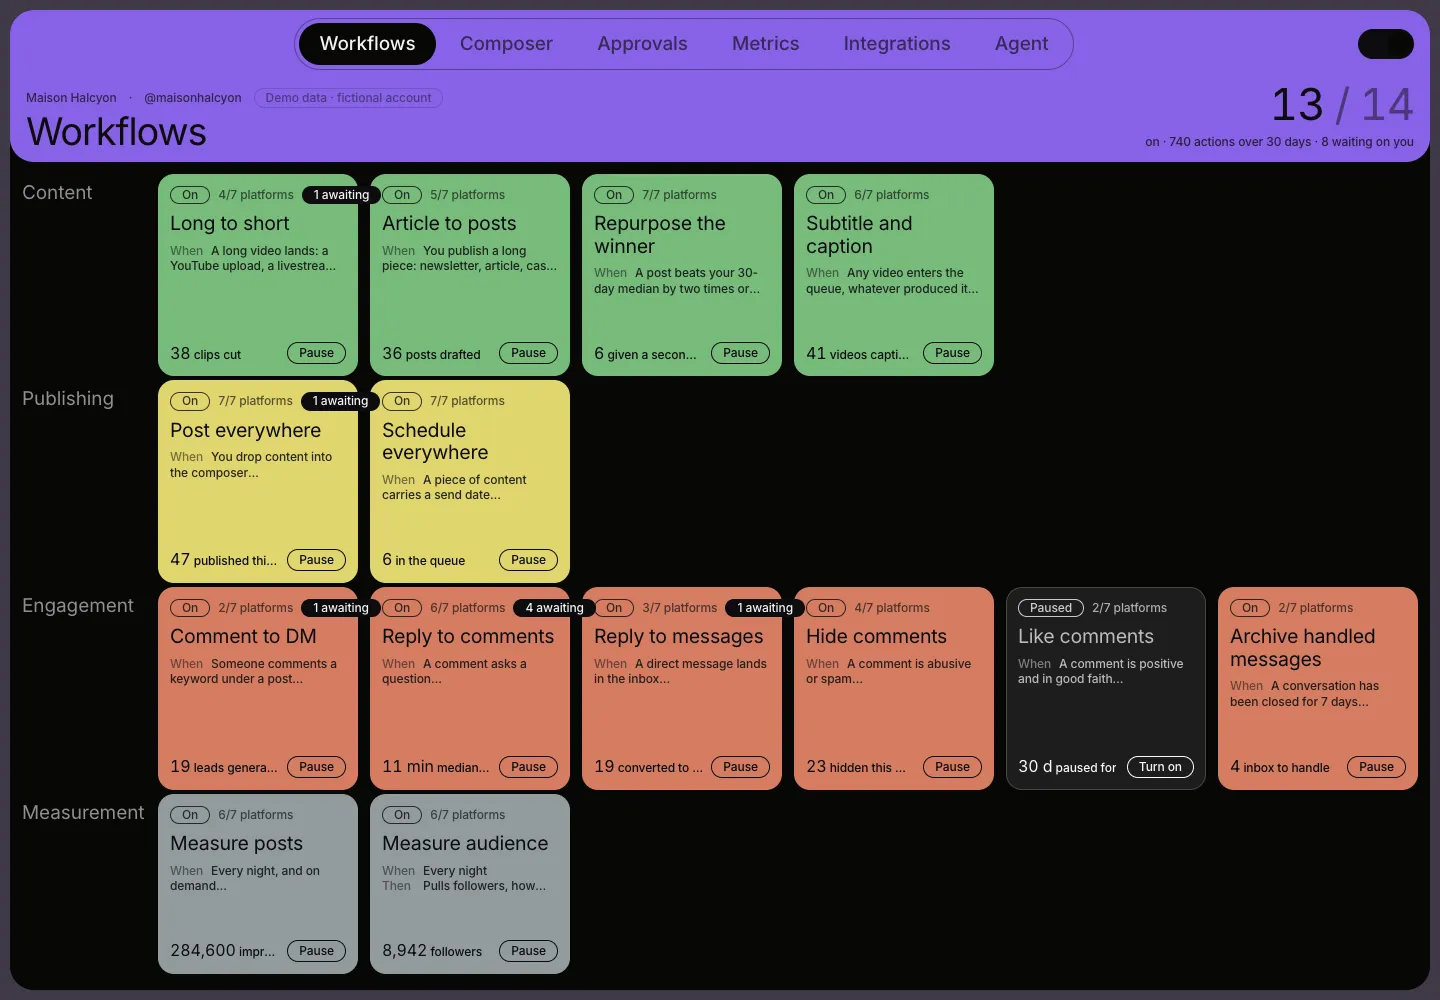This screenshot has width=1440, height=1000.
Task: Click the 1 awaiting badge on Reply to messages
Action: [x=765, y=608]
